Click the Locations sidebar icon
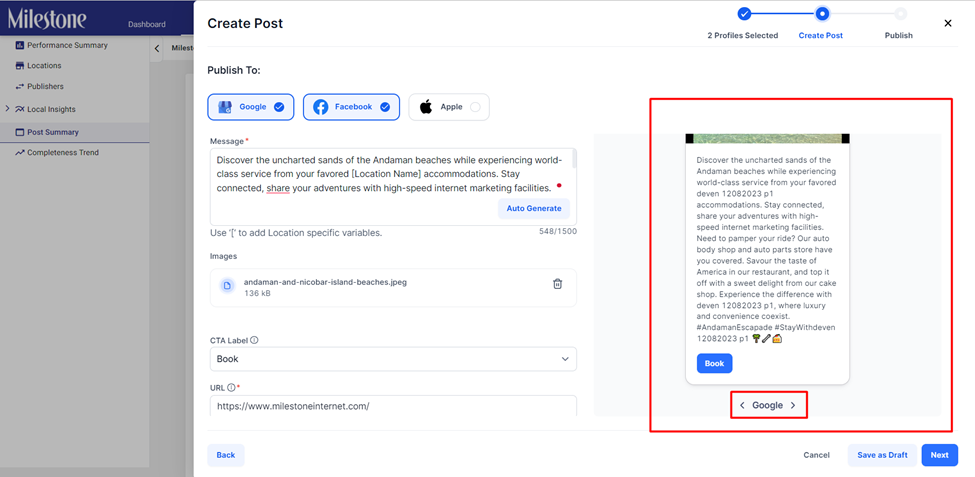Viewport: 975px width, 477px height. click(19, 66)
